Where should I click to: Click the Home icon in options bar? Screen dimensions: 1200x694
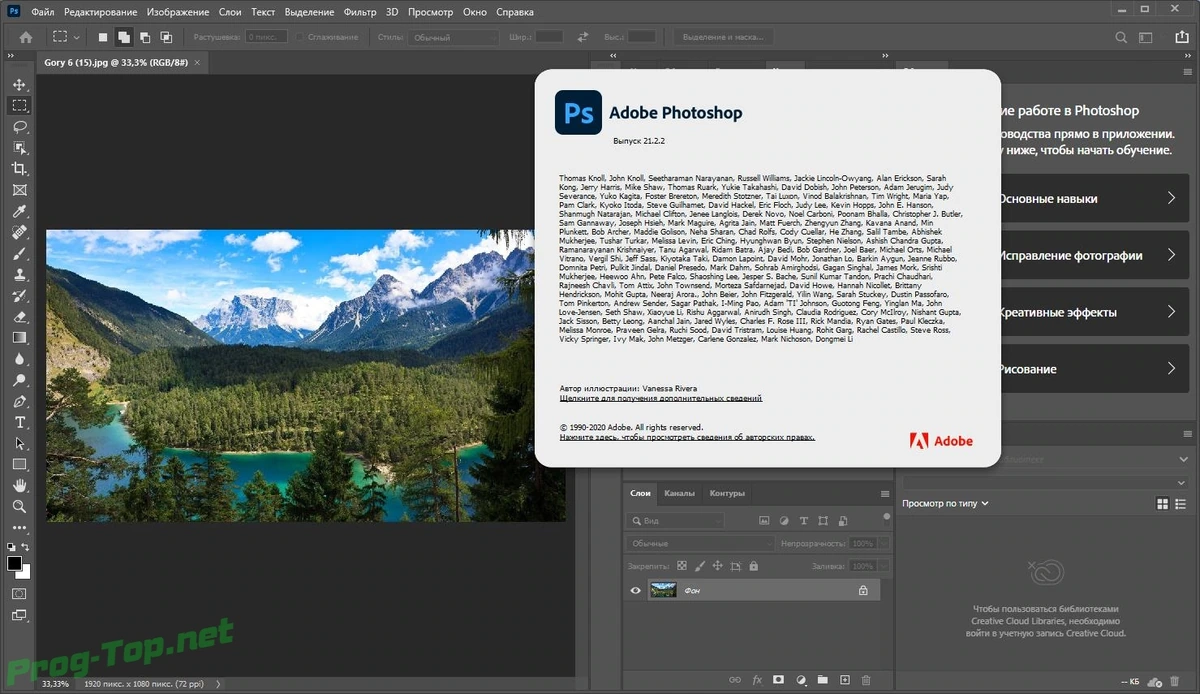(26, 37)
